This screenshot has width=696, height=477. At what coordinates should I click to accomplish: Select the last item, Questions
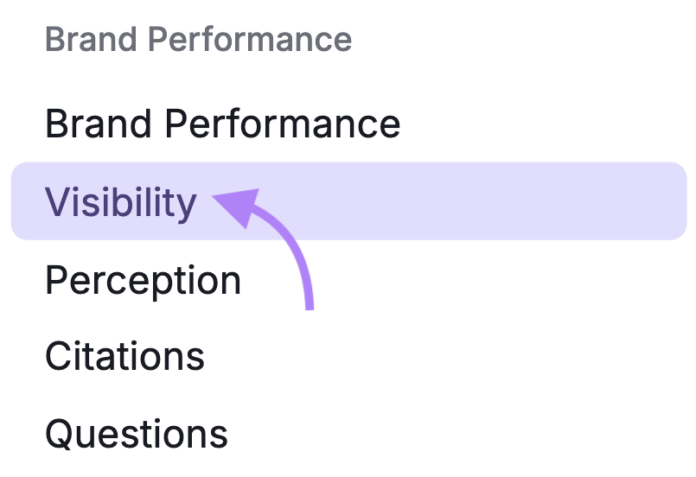click(136, 434)
